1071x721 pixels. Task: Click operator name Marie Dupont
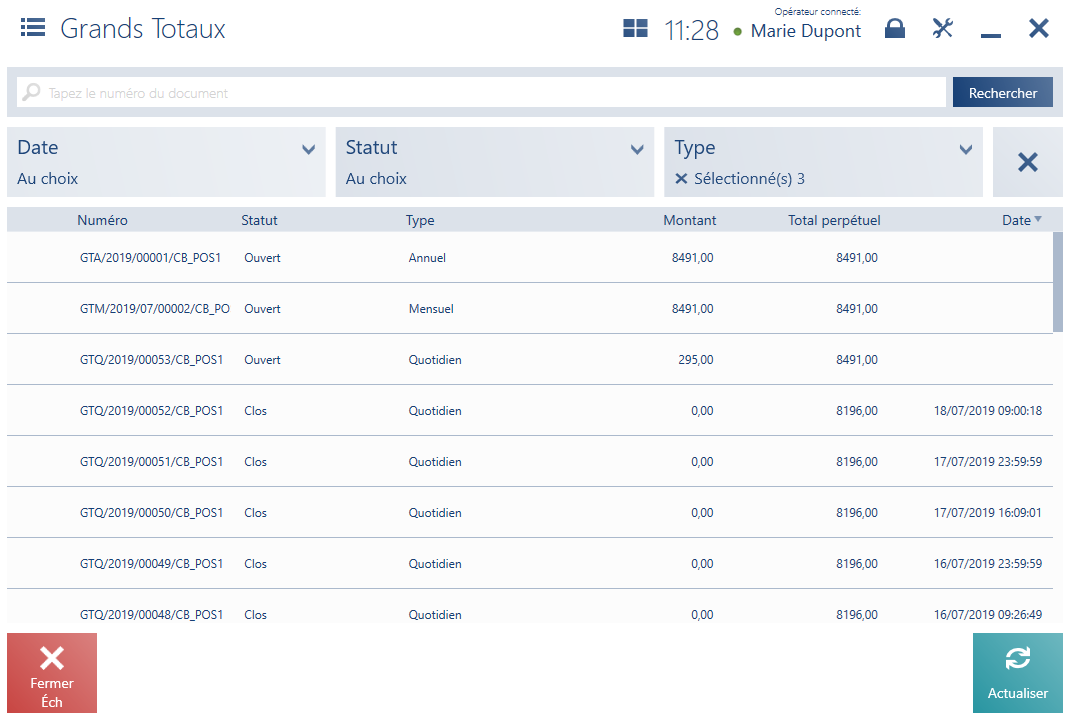point(805,31)
